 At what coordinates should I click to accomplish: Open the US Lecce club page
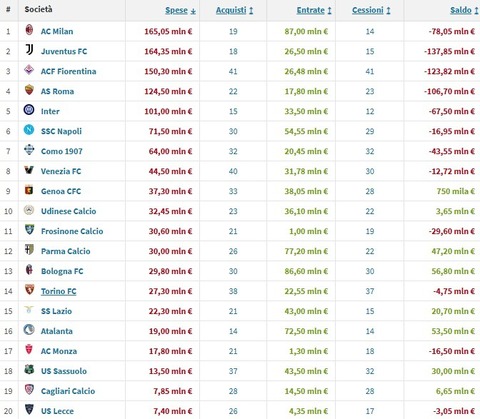(57, 411)
